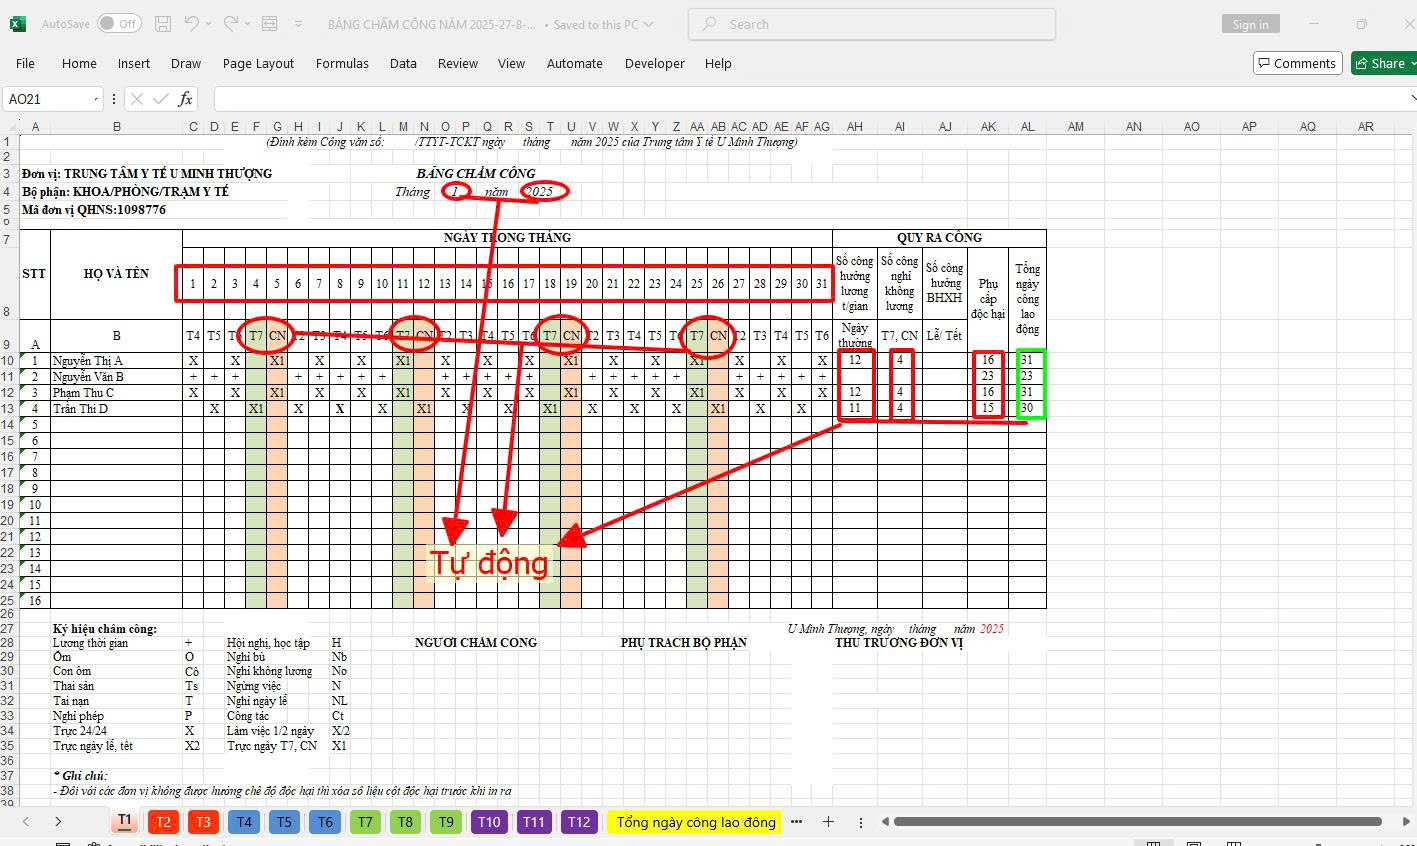Click the Excel logo icon
The width and height of the screenshot is (1417, 846).
click(x=18, y=24)
